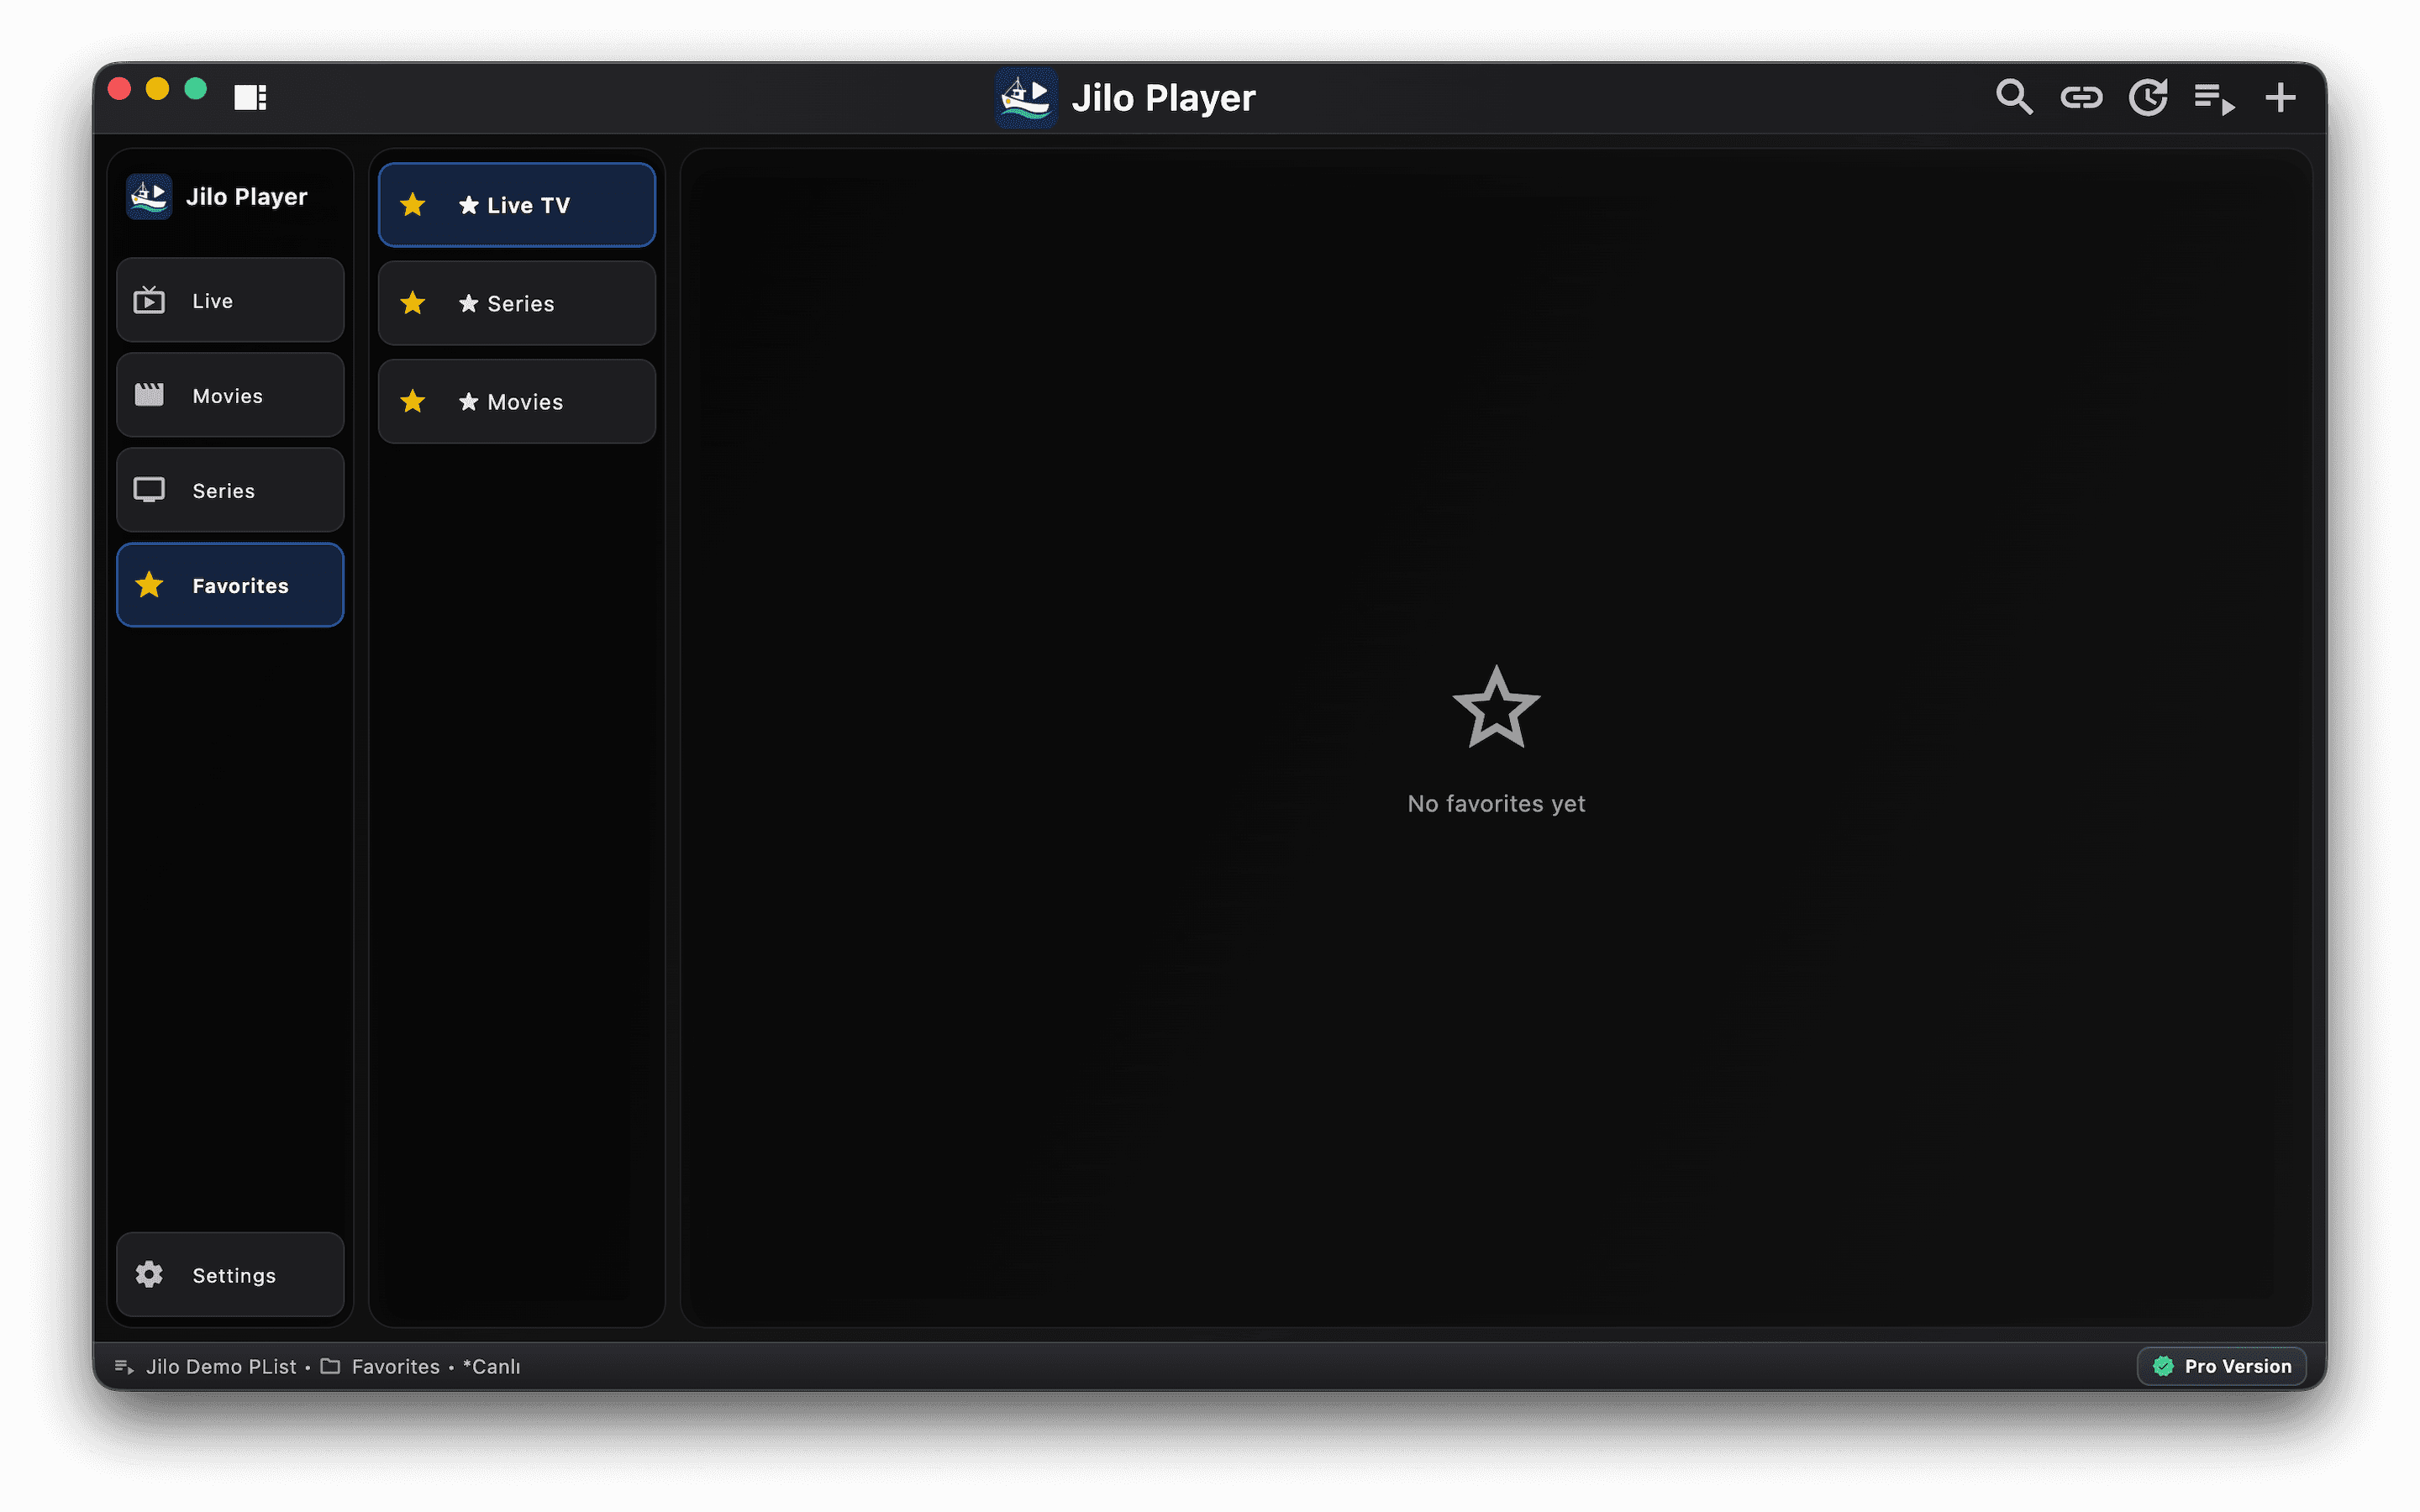The image size is (2420, 1512).
Task: Click the Pro Version badge
Action: pos(2222,1366)
